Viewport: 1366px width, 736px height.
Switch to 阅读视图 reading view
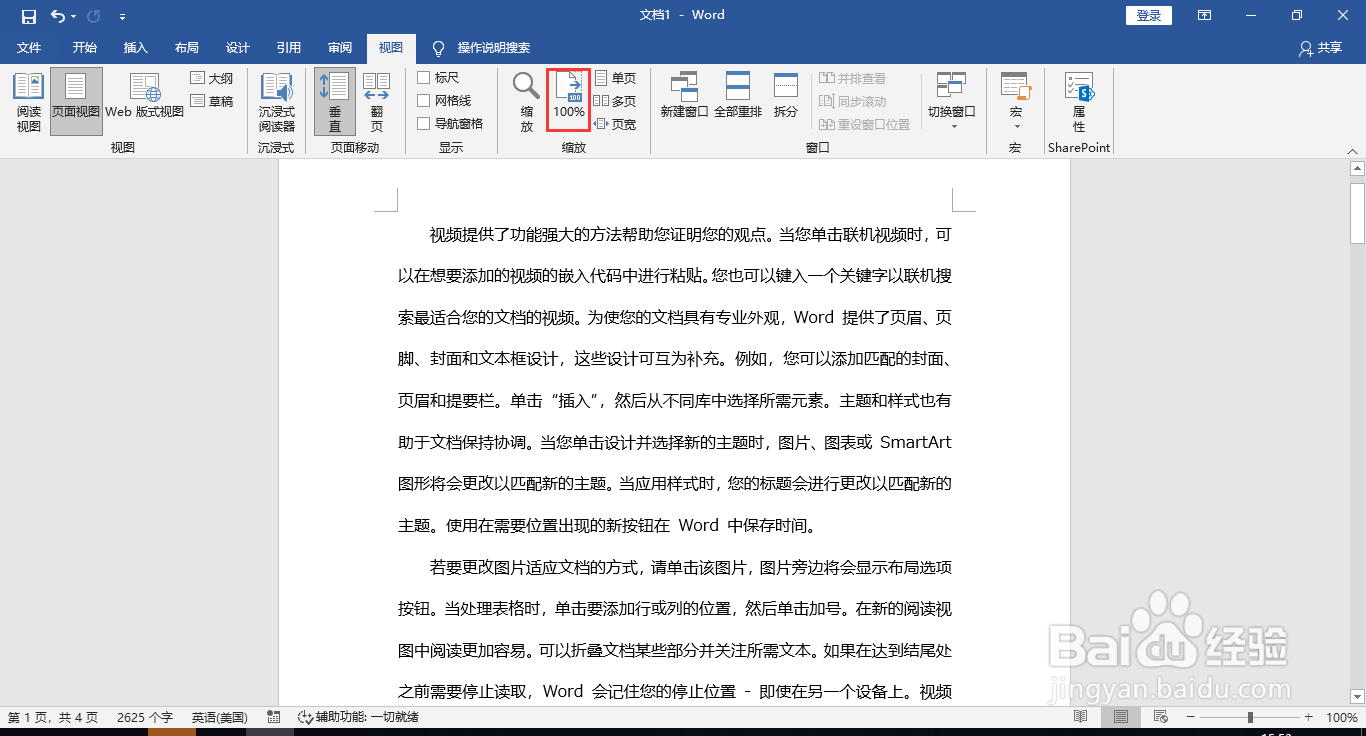point(28,99)
